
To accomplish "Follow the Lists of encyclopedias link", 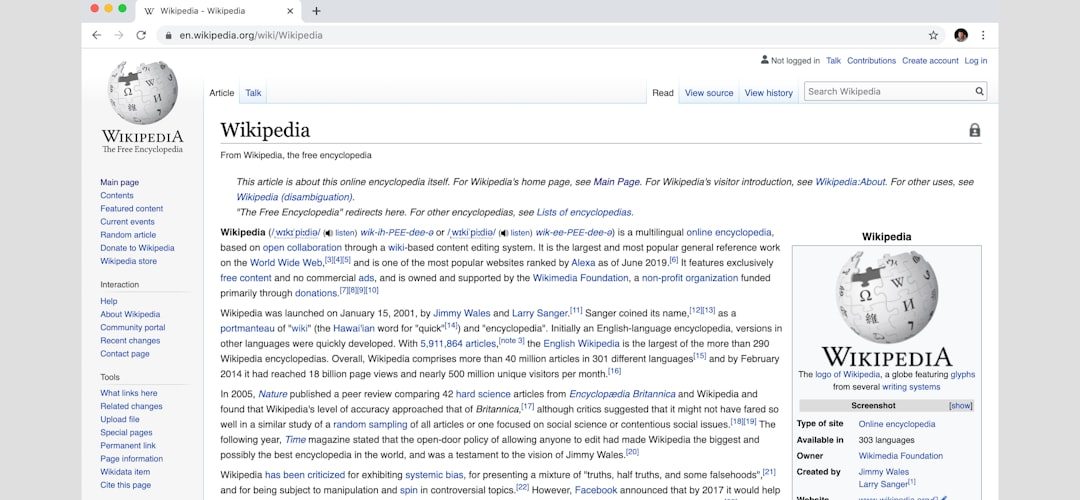I will tap(584, 212).
